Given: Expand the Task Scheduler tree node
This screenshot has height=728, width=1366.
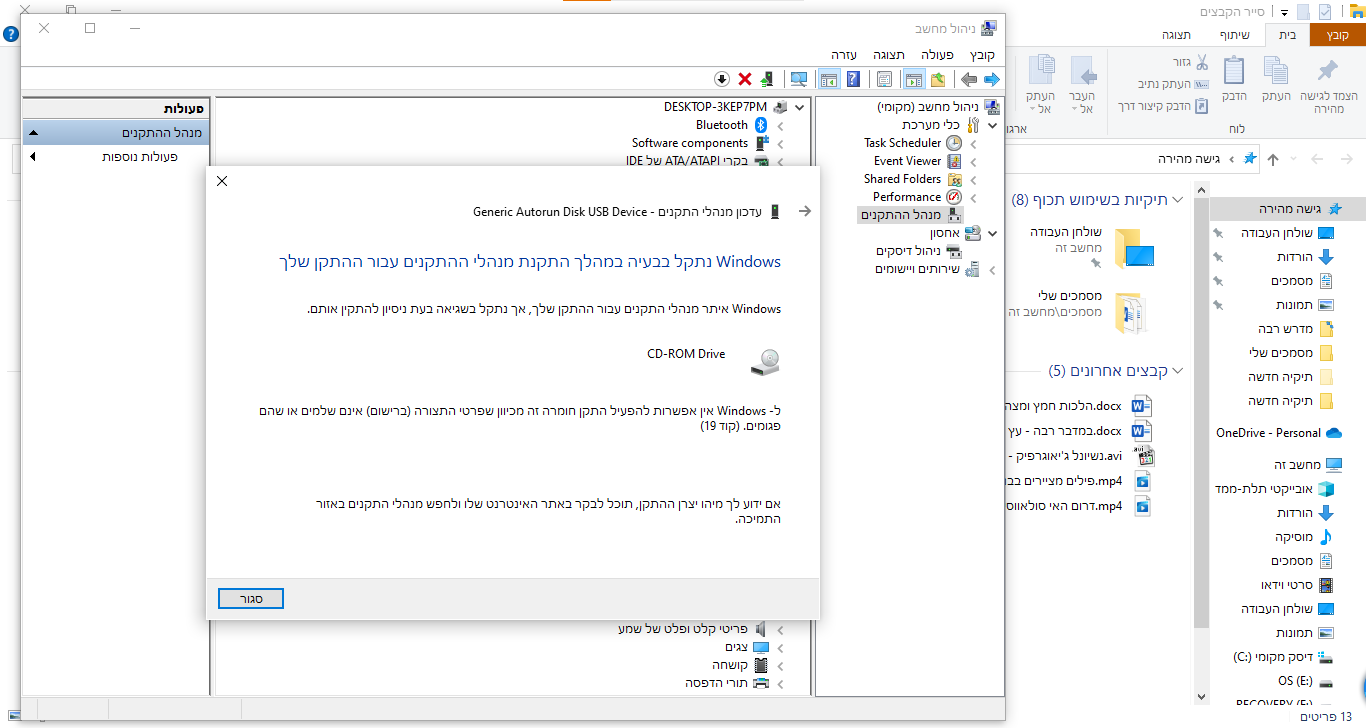Looking at the screenshot, I should click(973, 144).
